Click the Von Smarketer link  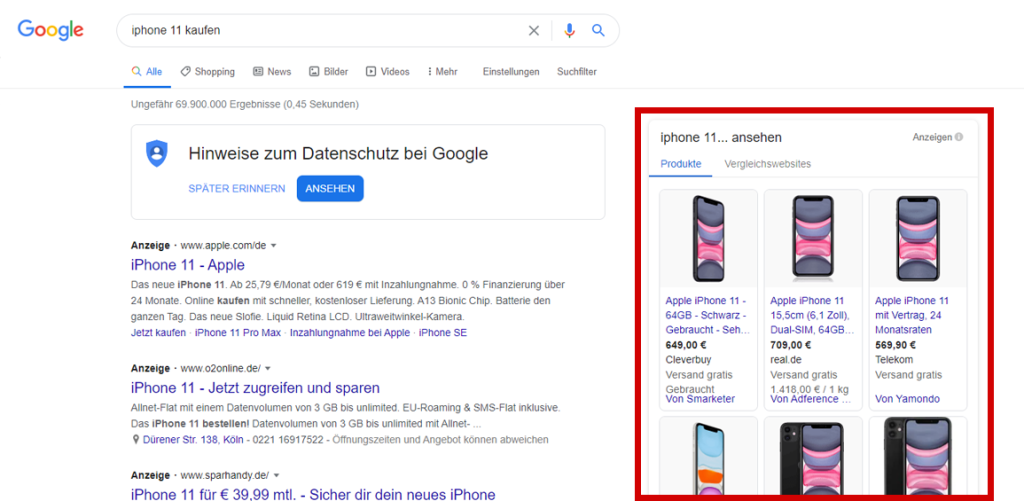699,399
